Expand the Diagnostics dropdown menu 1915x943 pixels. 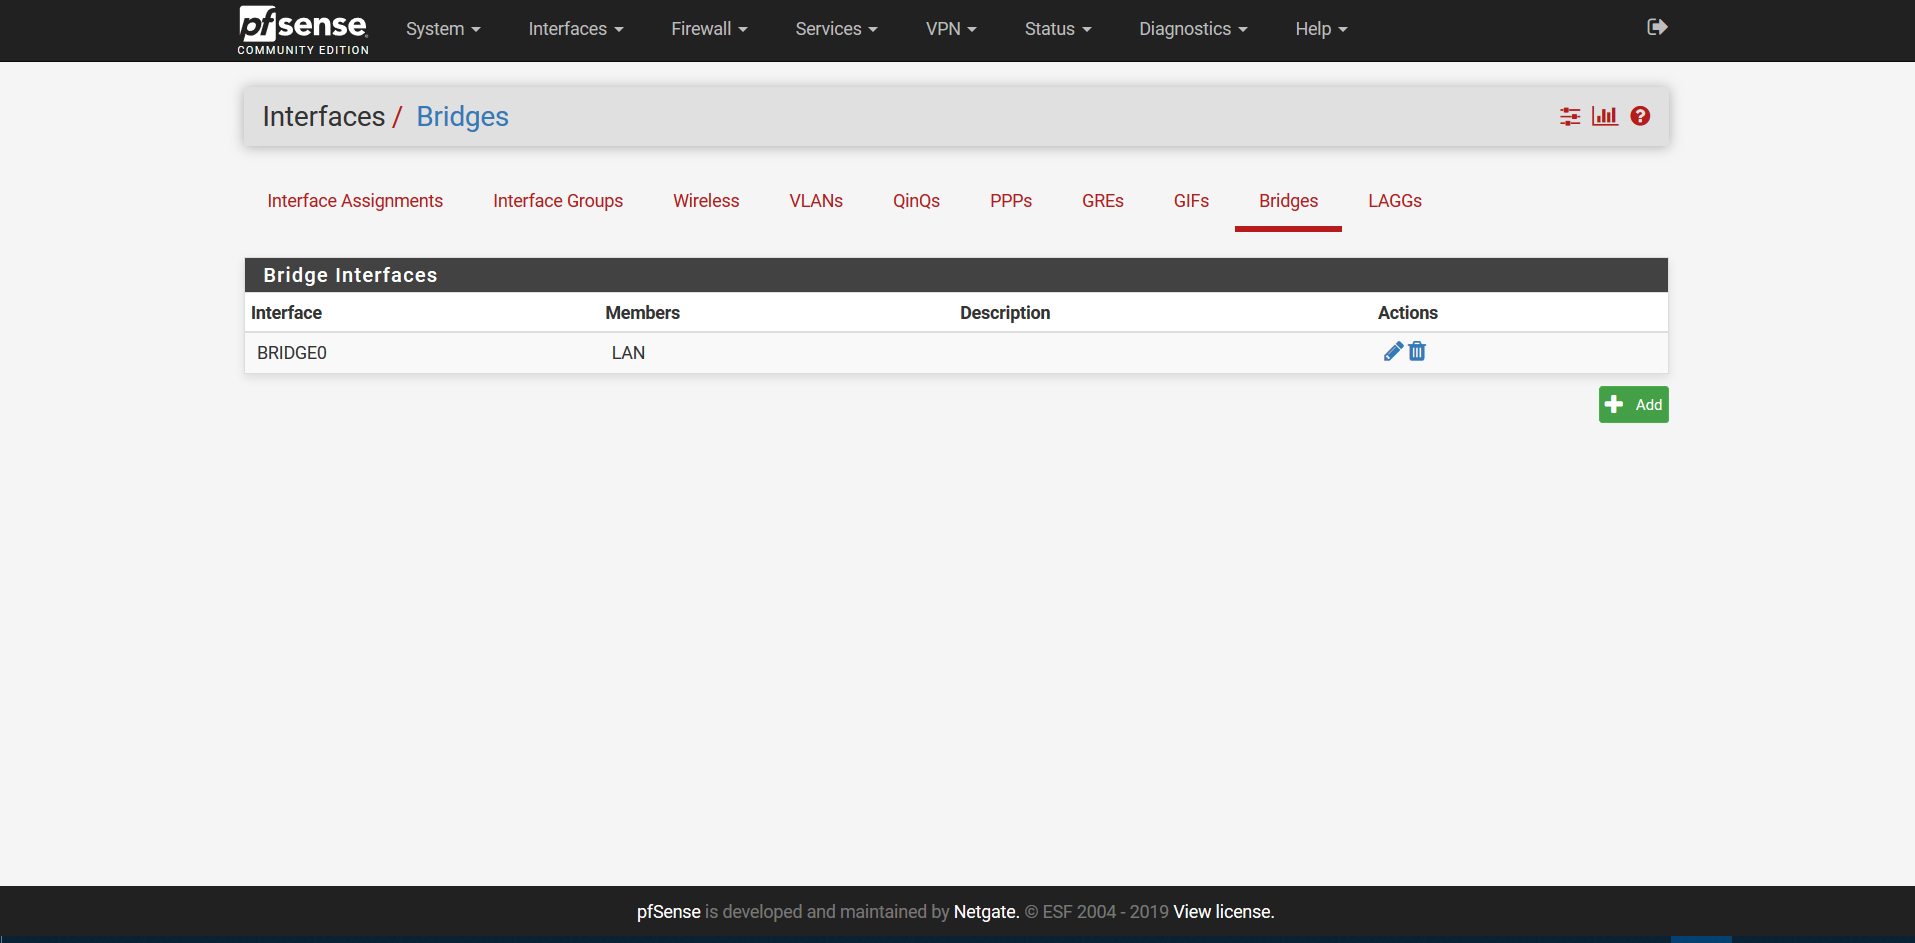point(1193,29)
